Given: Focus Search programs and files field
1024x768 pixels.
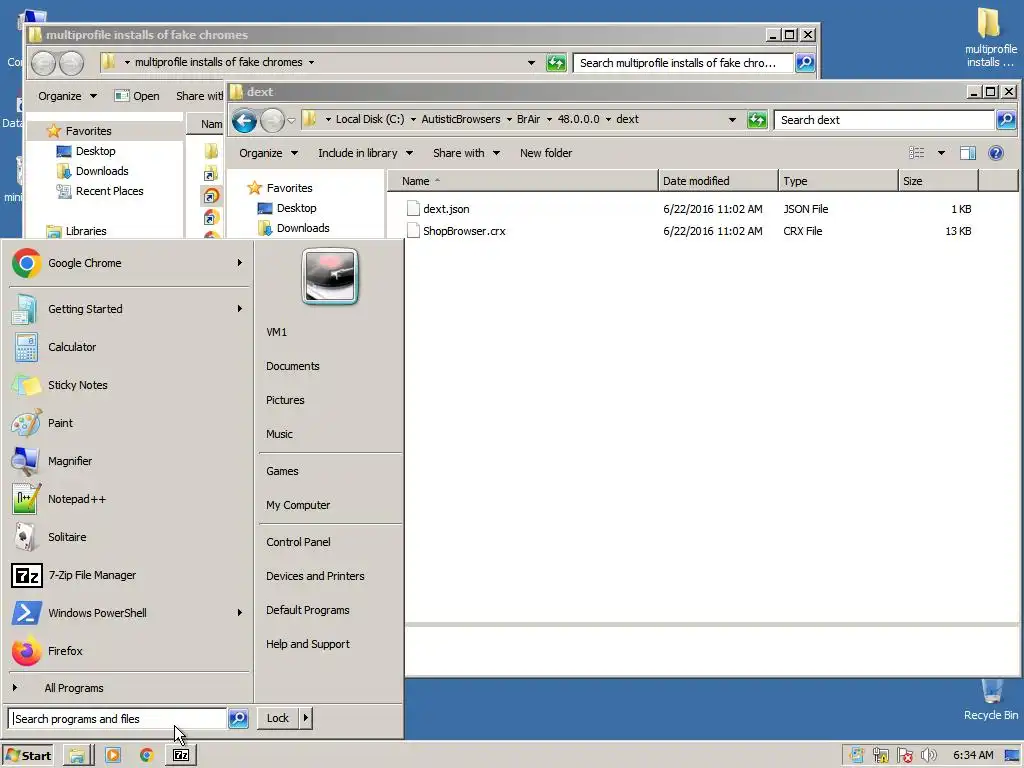Looking at the screenshot, I should pyautogui.click(x=118, y=718).
